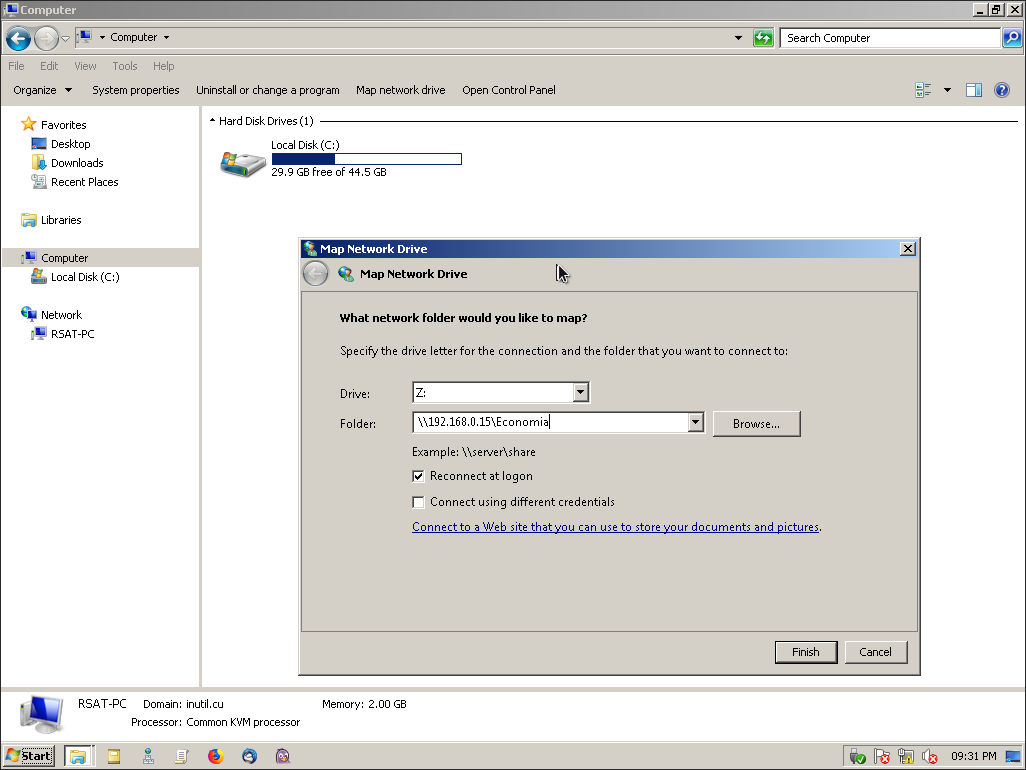Image resolution: width=1026 pixels, height=770 pixels.
Task: Expand the Organize menu
Action: (43, 90)
